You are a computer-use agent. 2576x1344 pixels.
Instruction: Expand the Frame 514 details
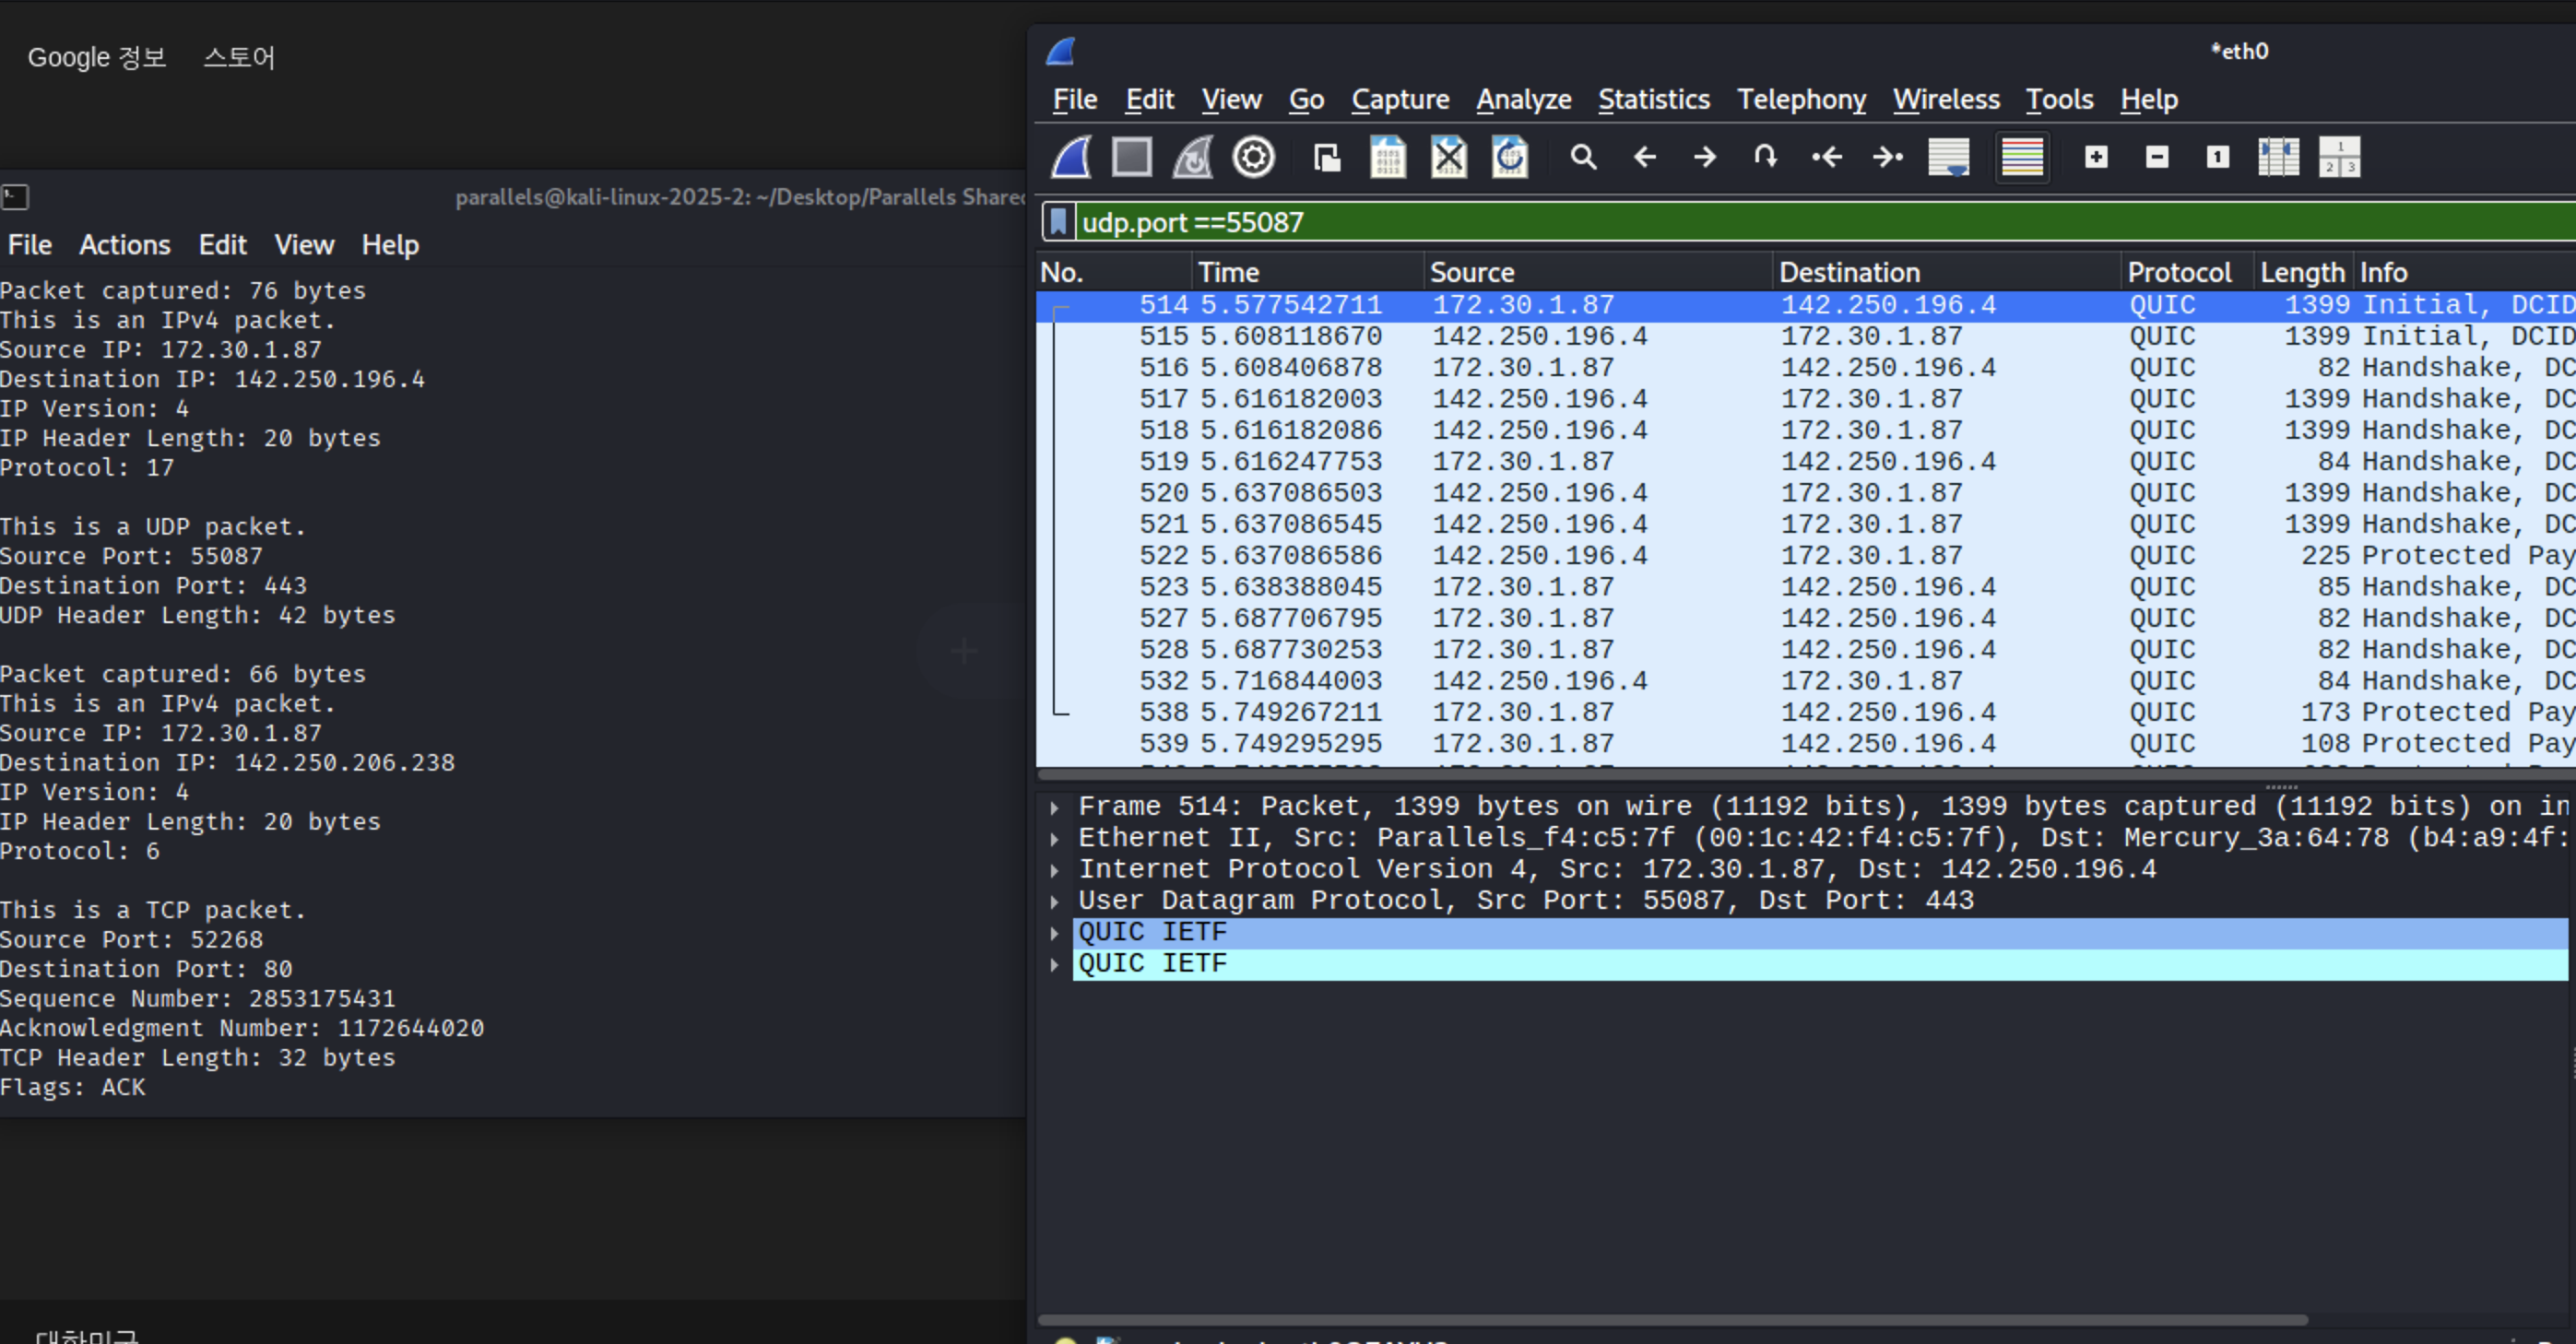coord(1054,807)
